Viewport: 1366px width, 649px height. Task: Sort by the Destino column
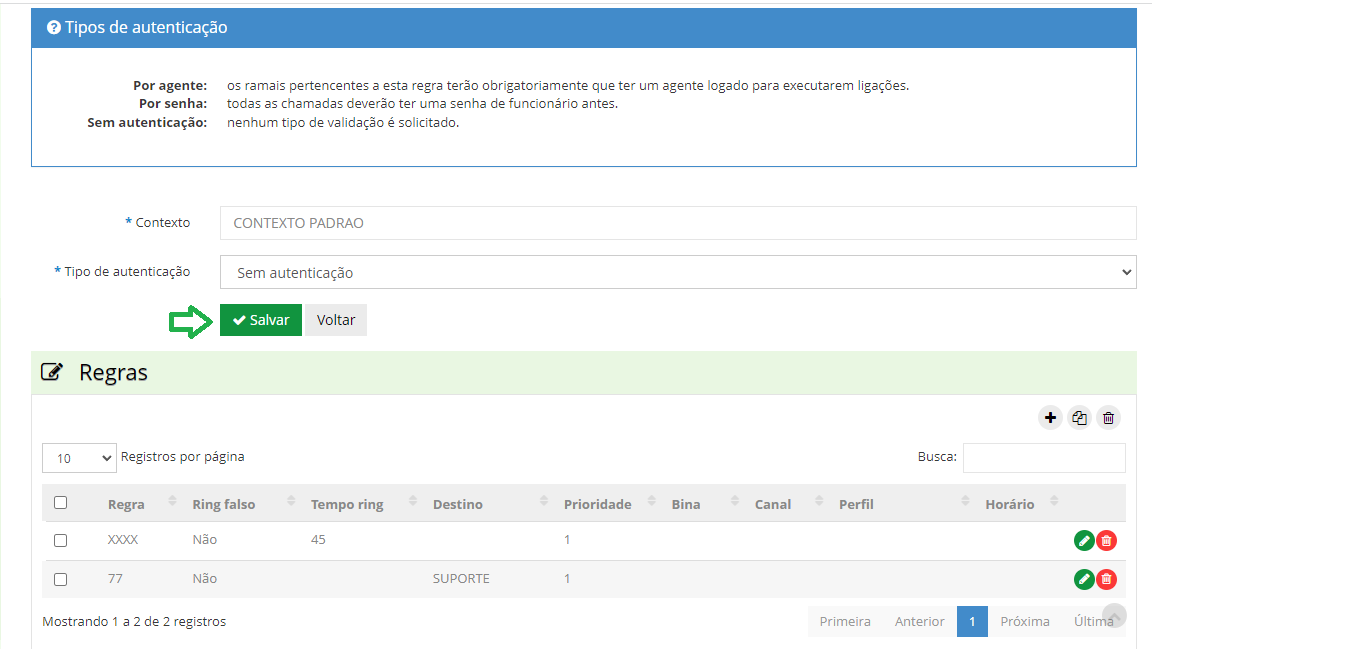488,504
